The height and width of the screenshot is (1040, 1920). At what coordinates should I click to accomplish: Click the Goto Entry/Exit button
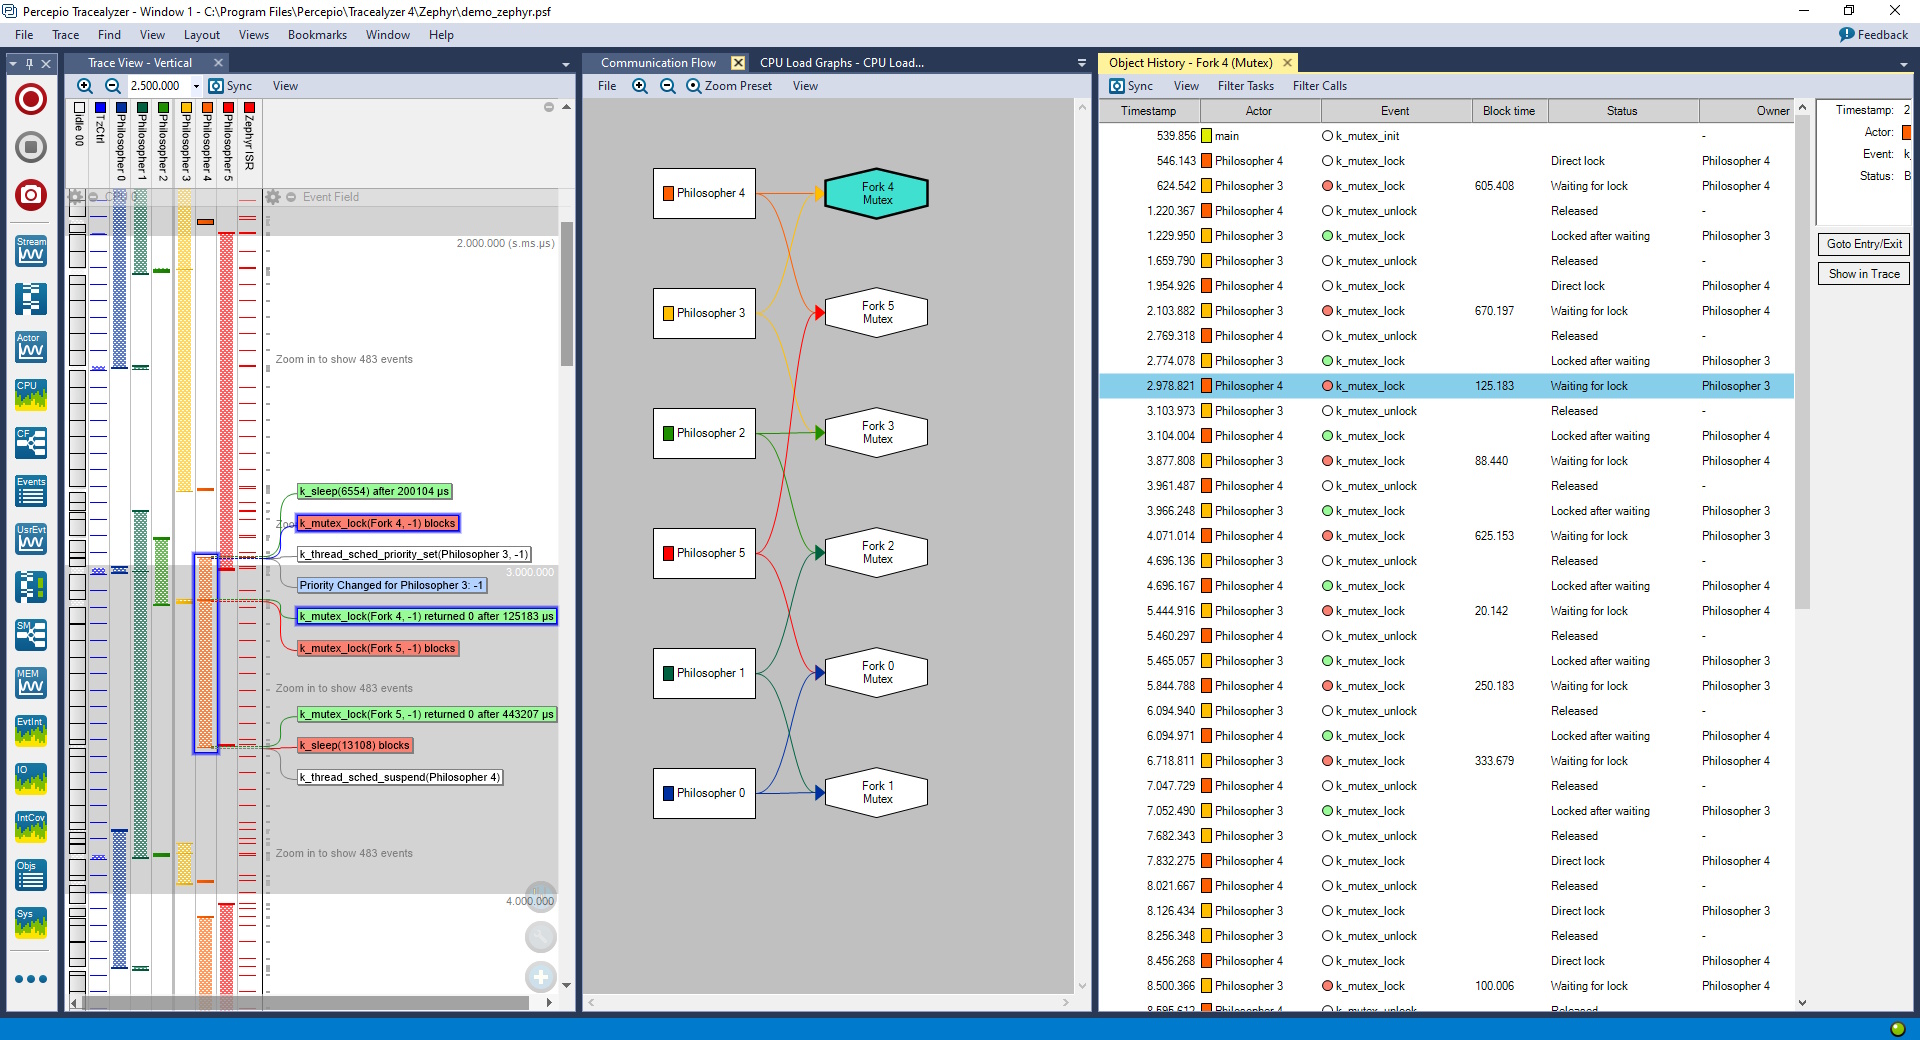[x=1863, y=244]
